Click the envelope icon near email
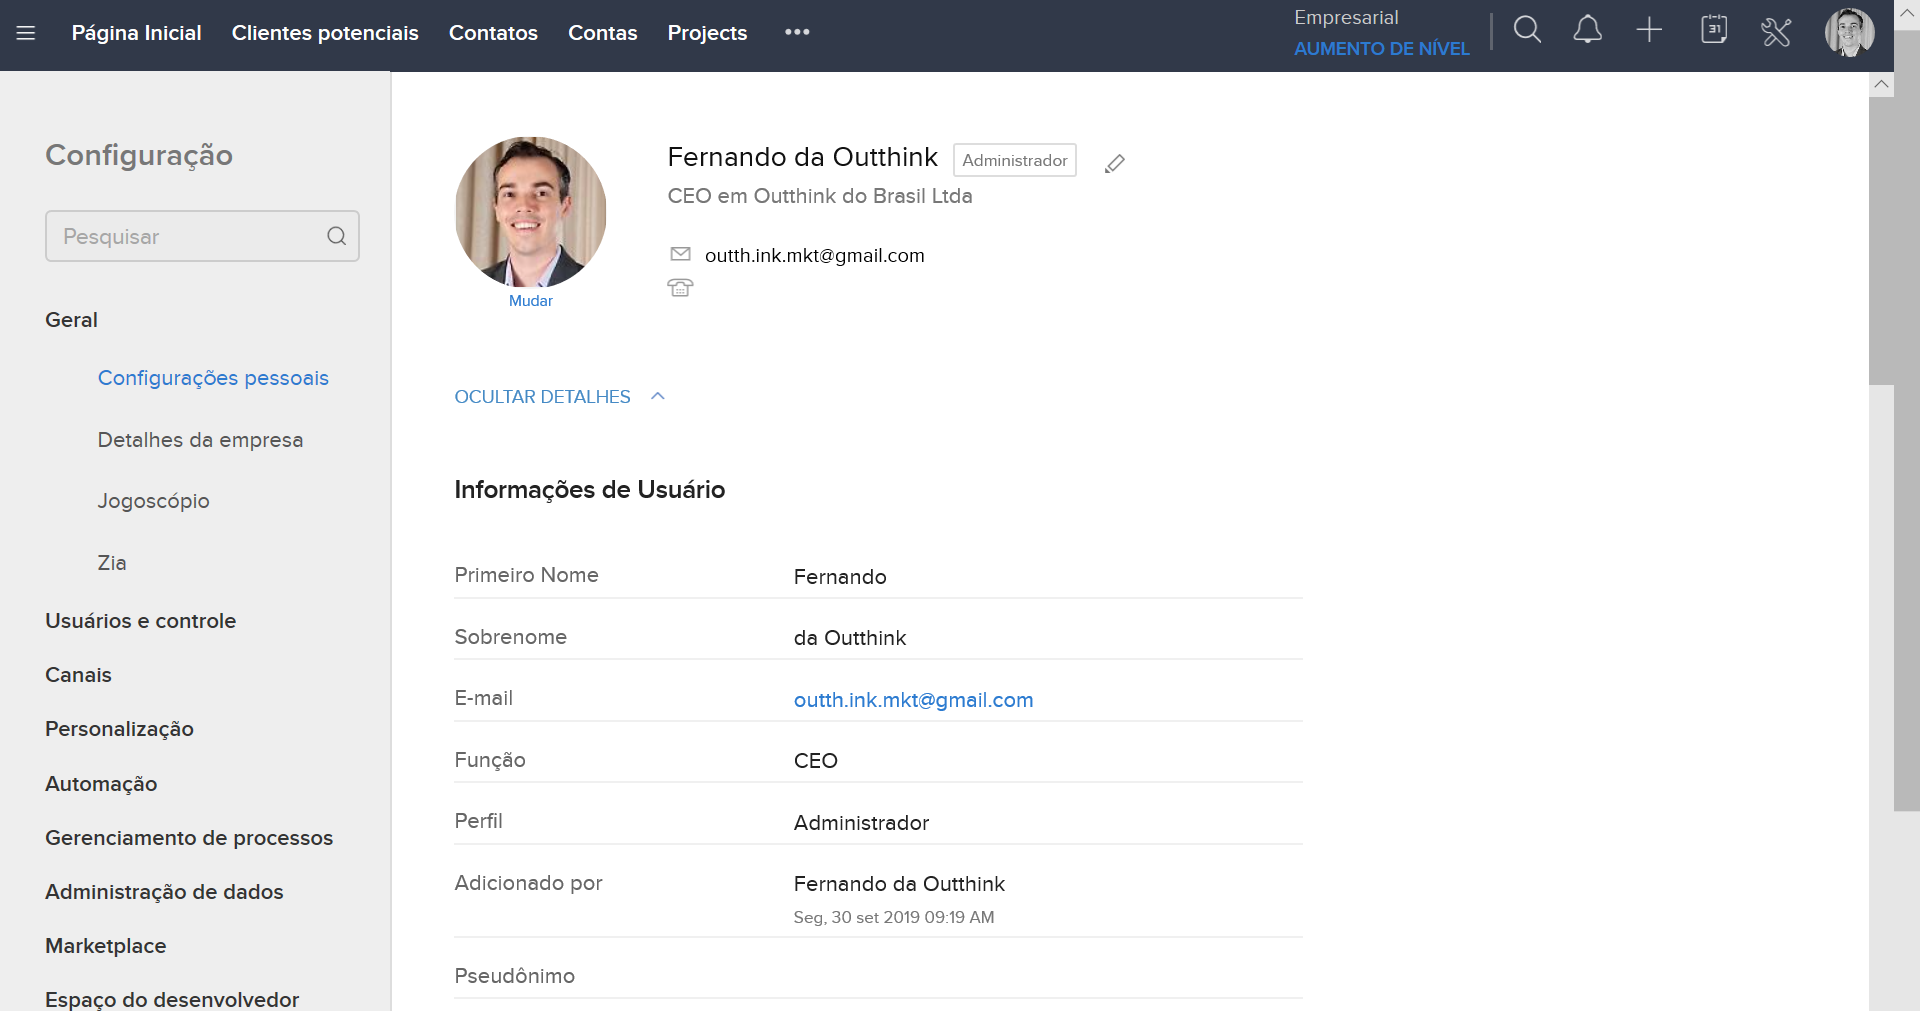This screenshot has width=1920, height=1011. click(x=680, y=254)
